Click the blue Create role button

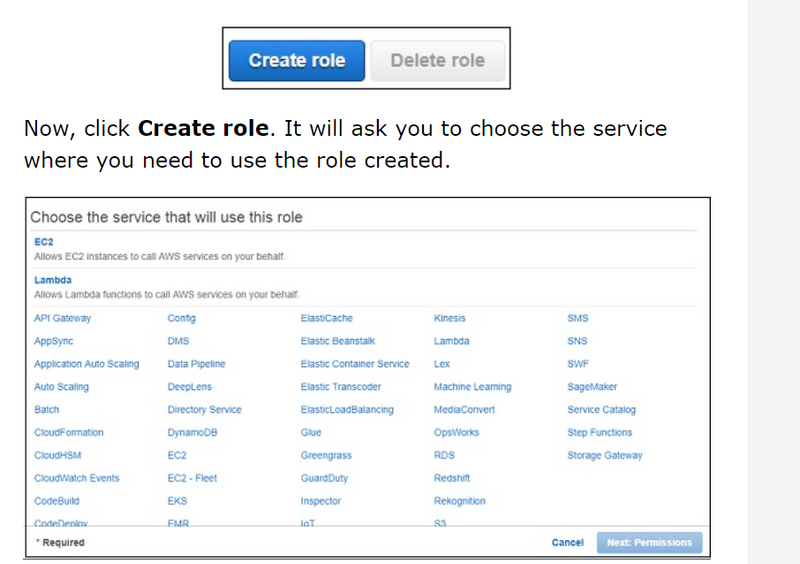pos(296,60)
